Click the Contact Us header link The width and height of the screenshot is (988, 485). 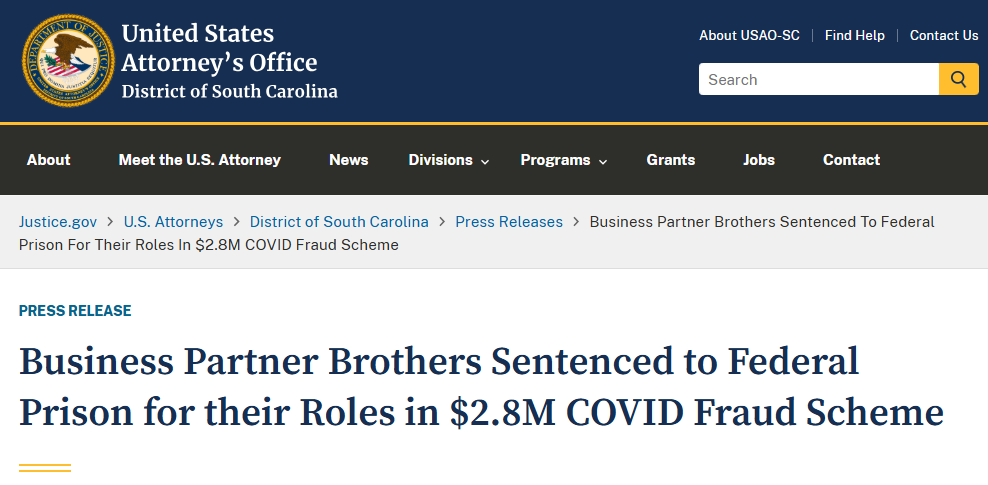click(944, 36)
